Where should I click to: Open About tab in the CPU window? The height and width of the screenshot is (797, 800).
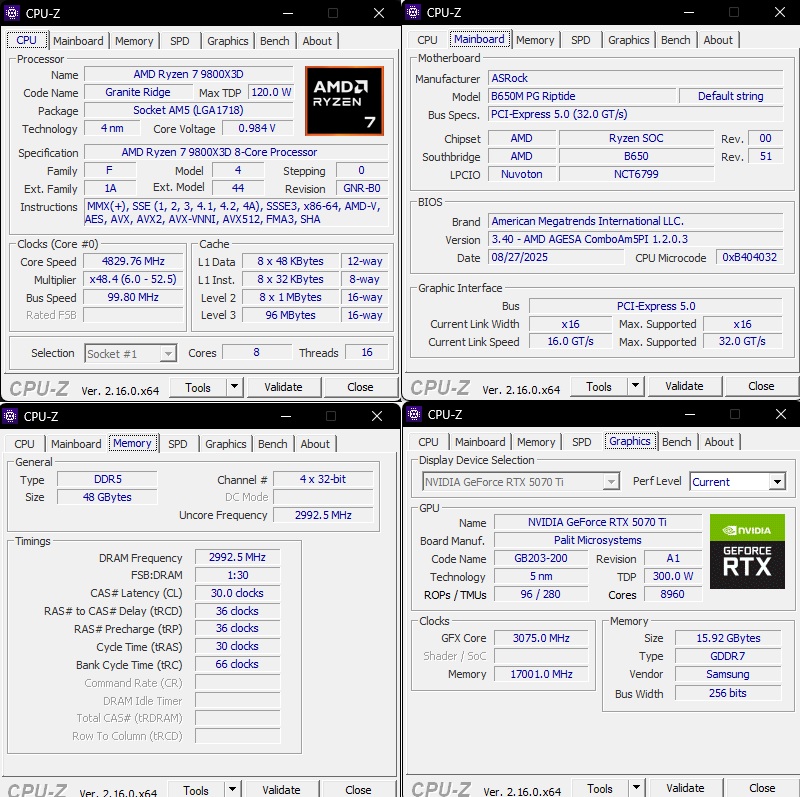317,41
